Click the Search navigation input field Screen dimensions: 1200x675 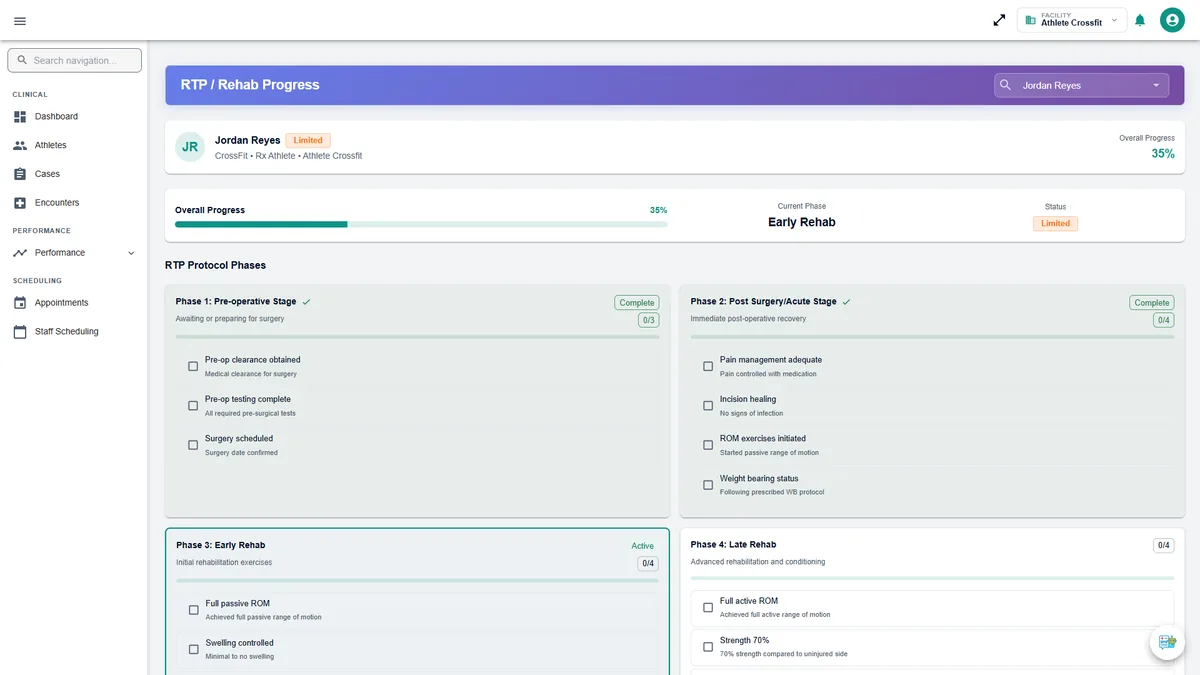pos(74,60)
